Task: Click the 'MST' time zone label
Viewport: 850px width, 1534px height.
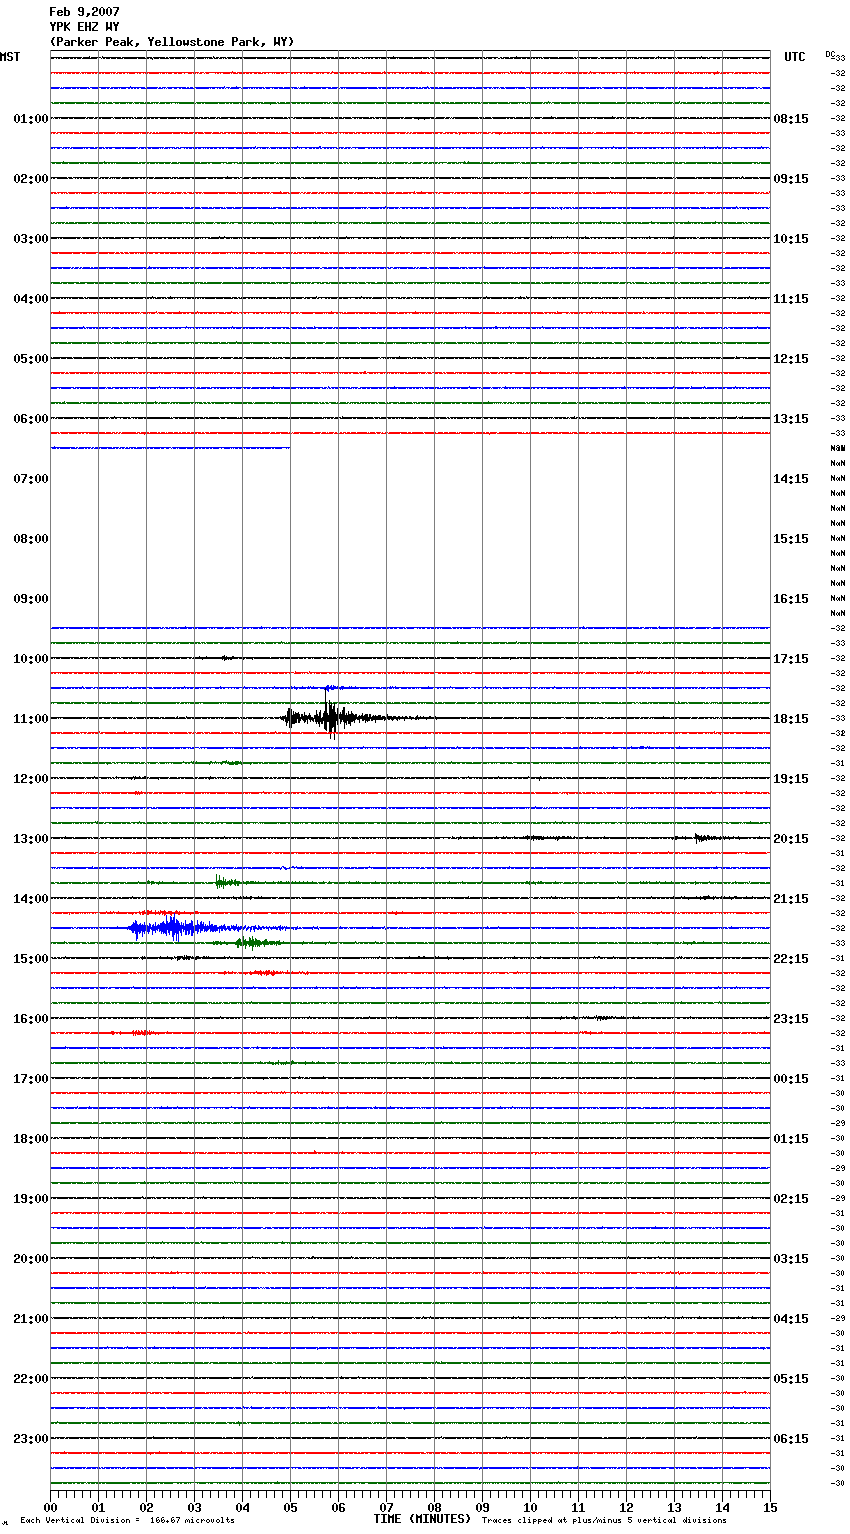Action: pos(10,57)
